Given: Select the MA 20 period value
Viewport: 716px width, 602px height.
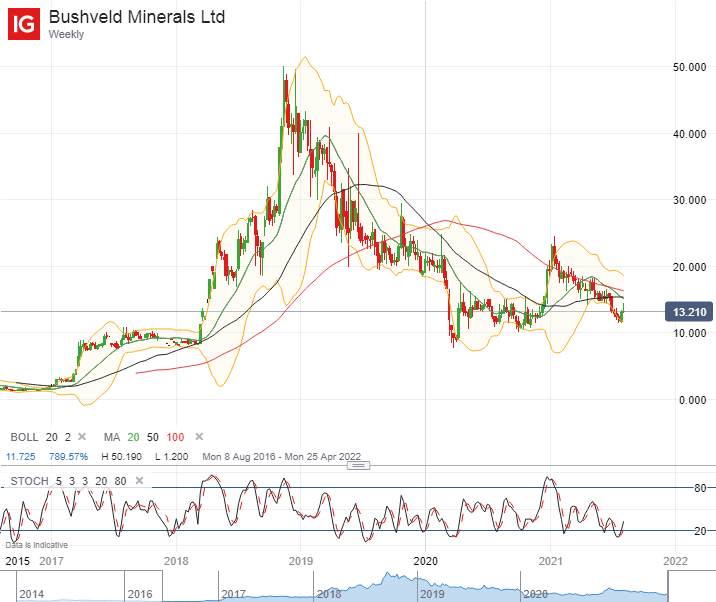Looking at the screenshot, I should point(133,437).
